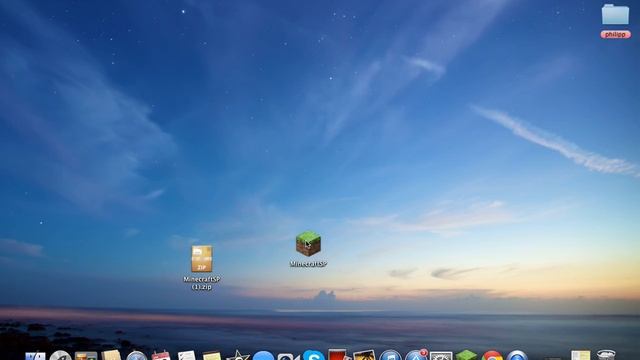Open iPhoto icon in the dock

[x=364, y=355]
